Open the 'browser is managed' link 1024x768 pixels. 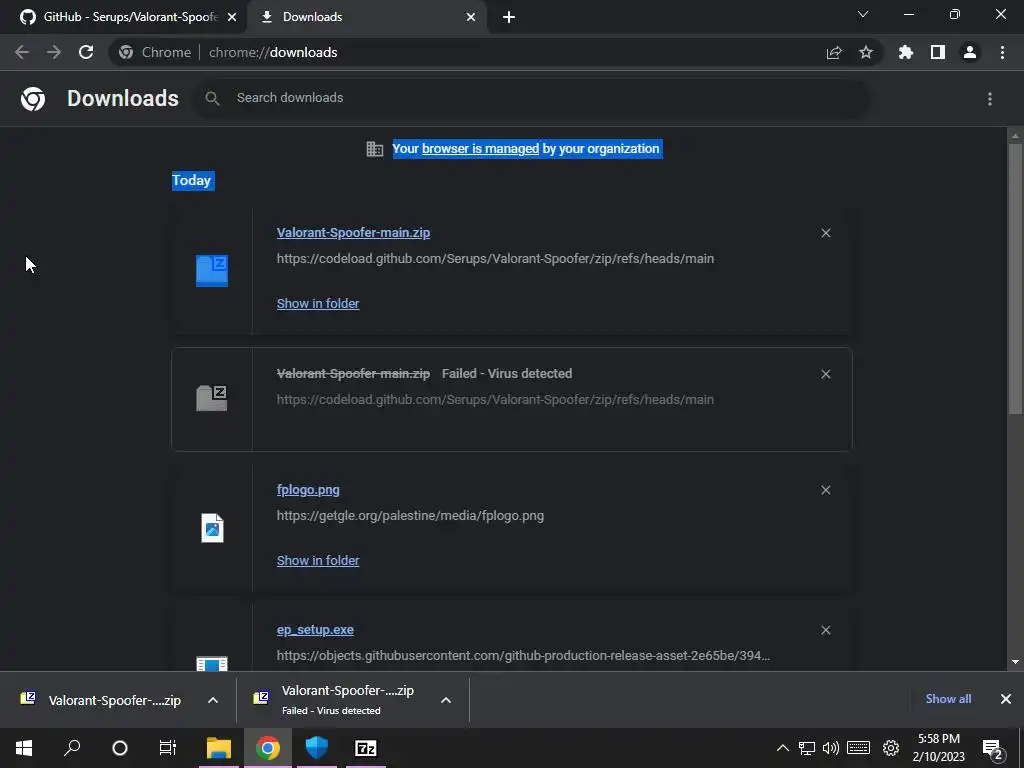[480, 149]
